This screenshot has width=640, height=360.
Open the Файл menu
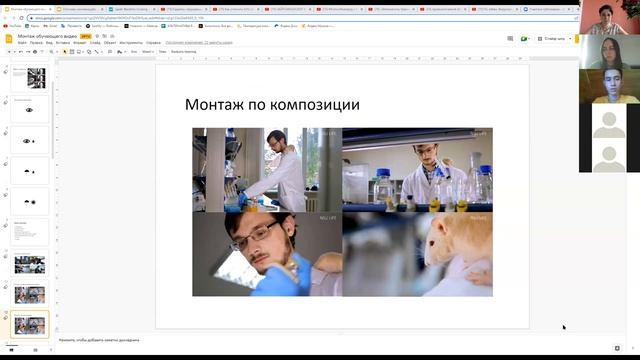coord(22,42)
